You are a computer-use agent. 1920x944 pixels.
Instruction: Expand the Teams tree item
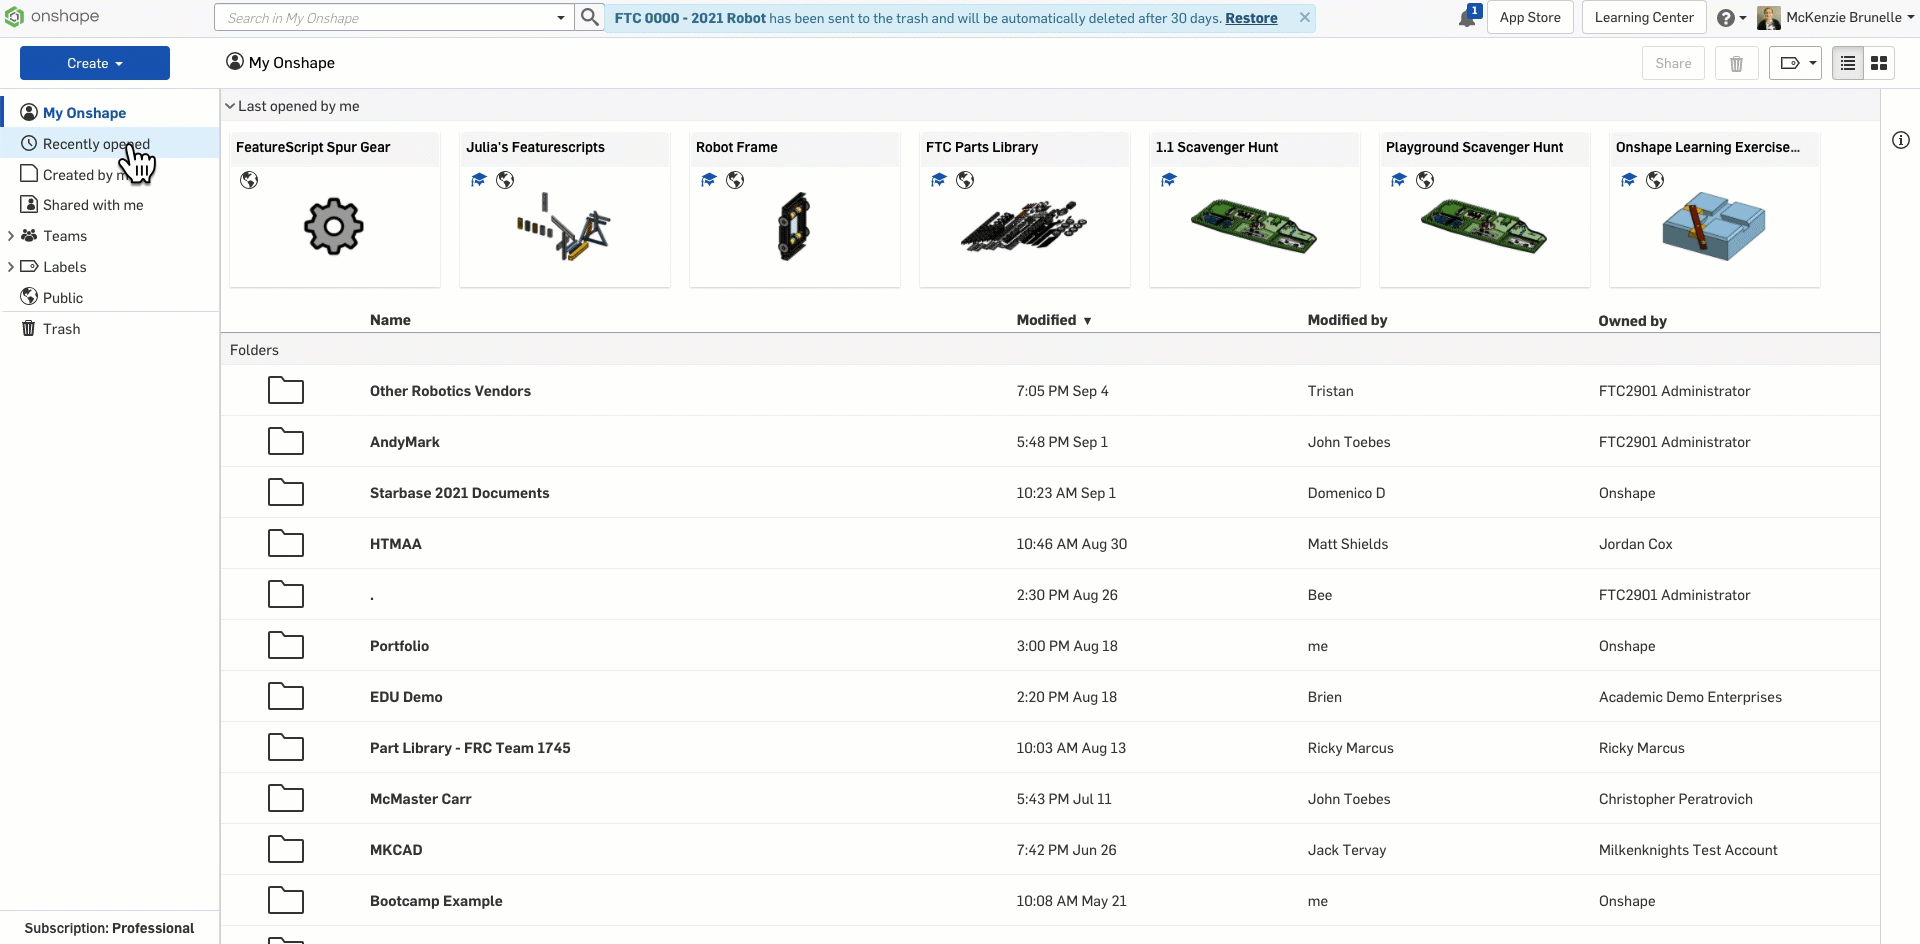click(12, 236)
